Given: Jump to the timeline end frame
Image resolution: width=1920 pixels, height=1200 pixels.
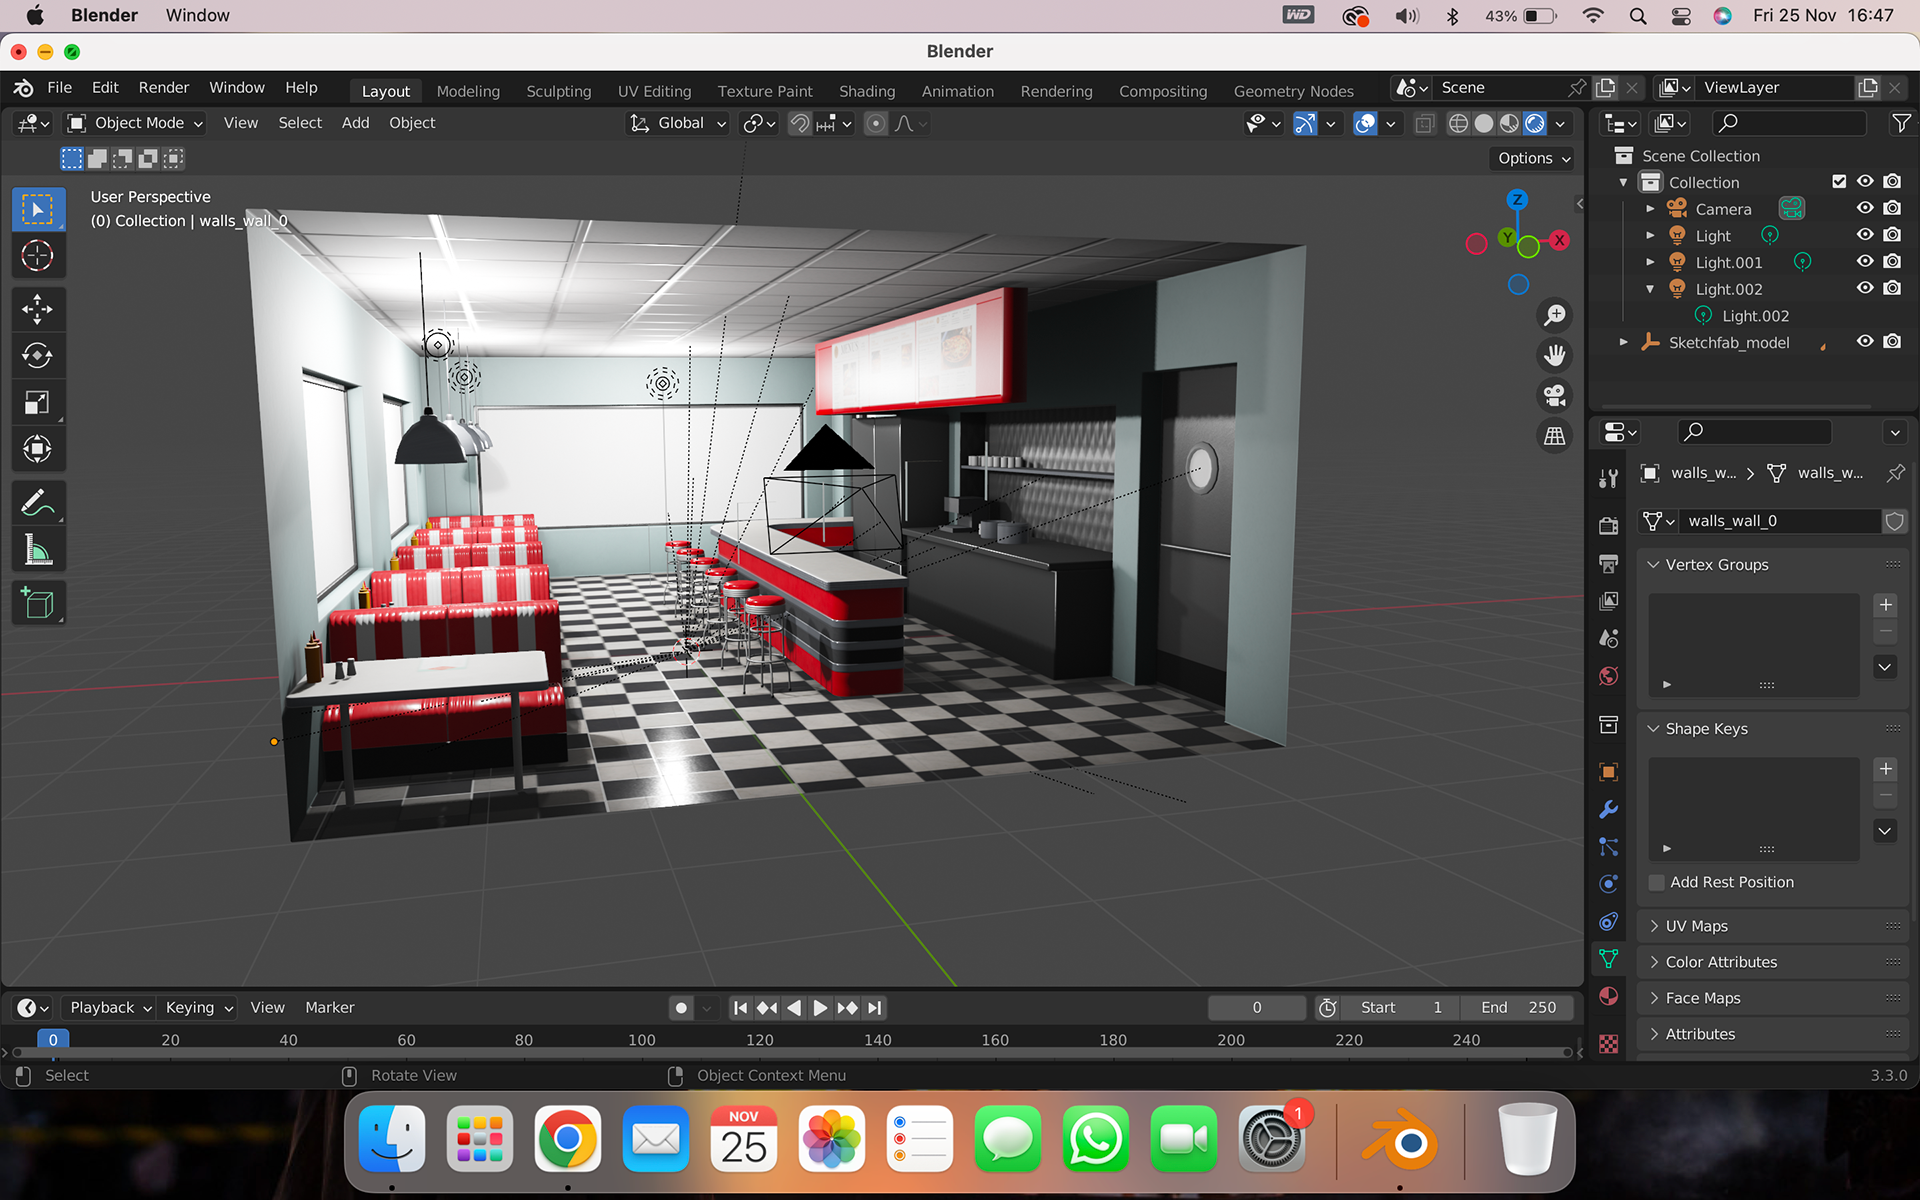Looking at the screenshot, I should [874, 1008].
